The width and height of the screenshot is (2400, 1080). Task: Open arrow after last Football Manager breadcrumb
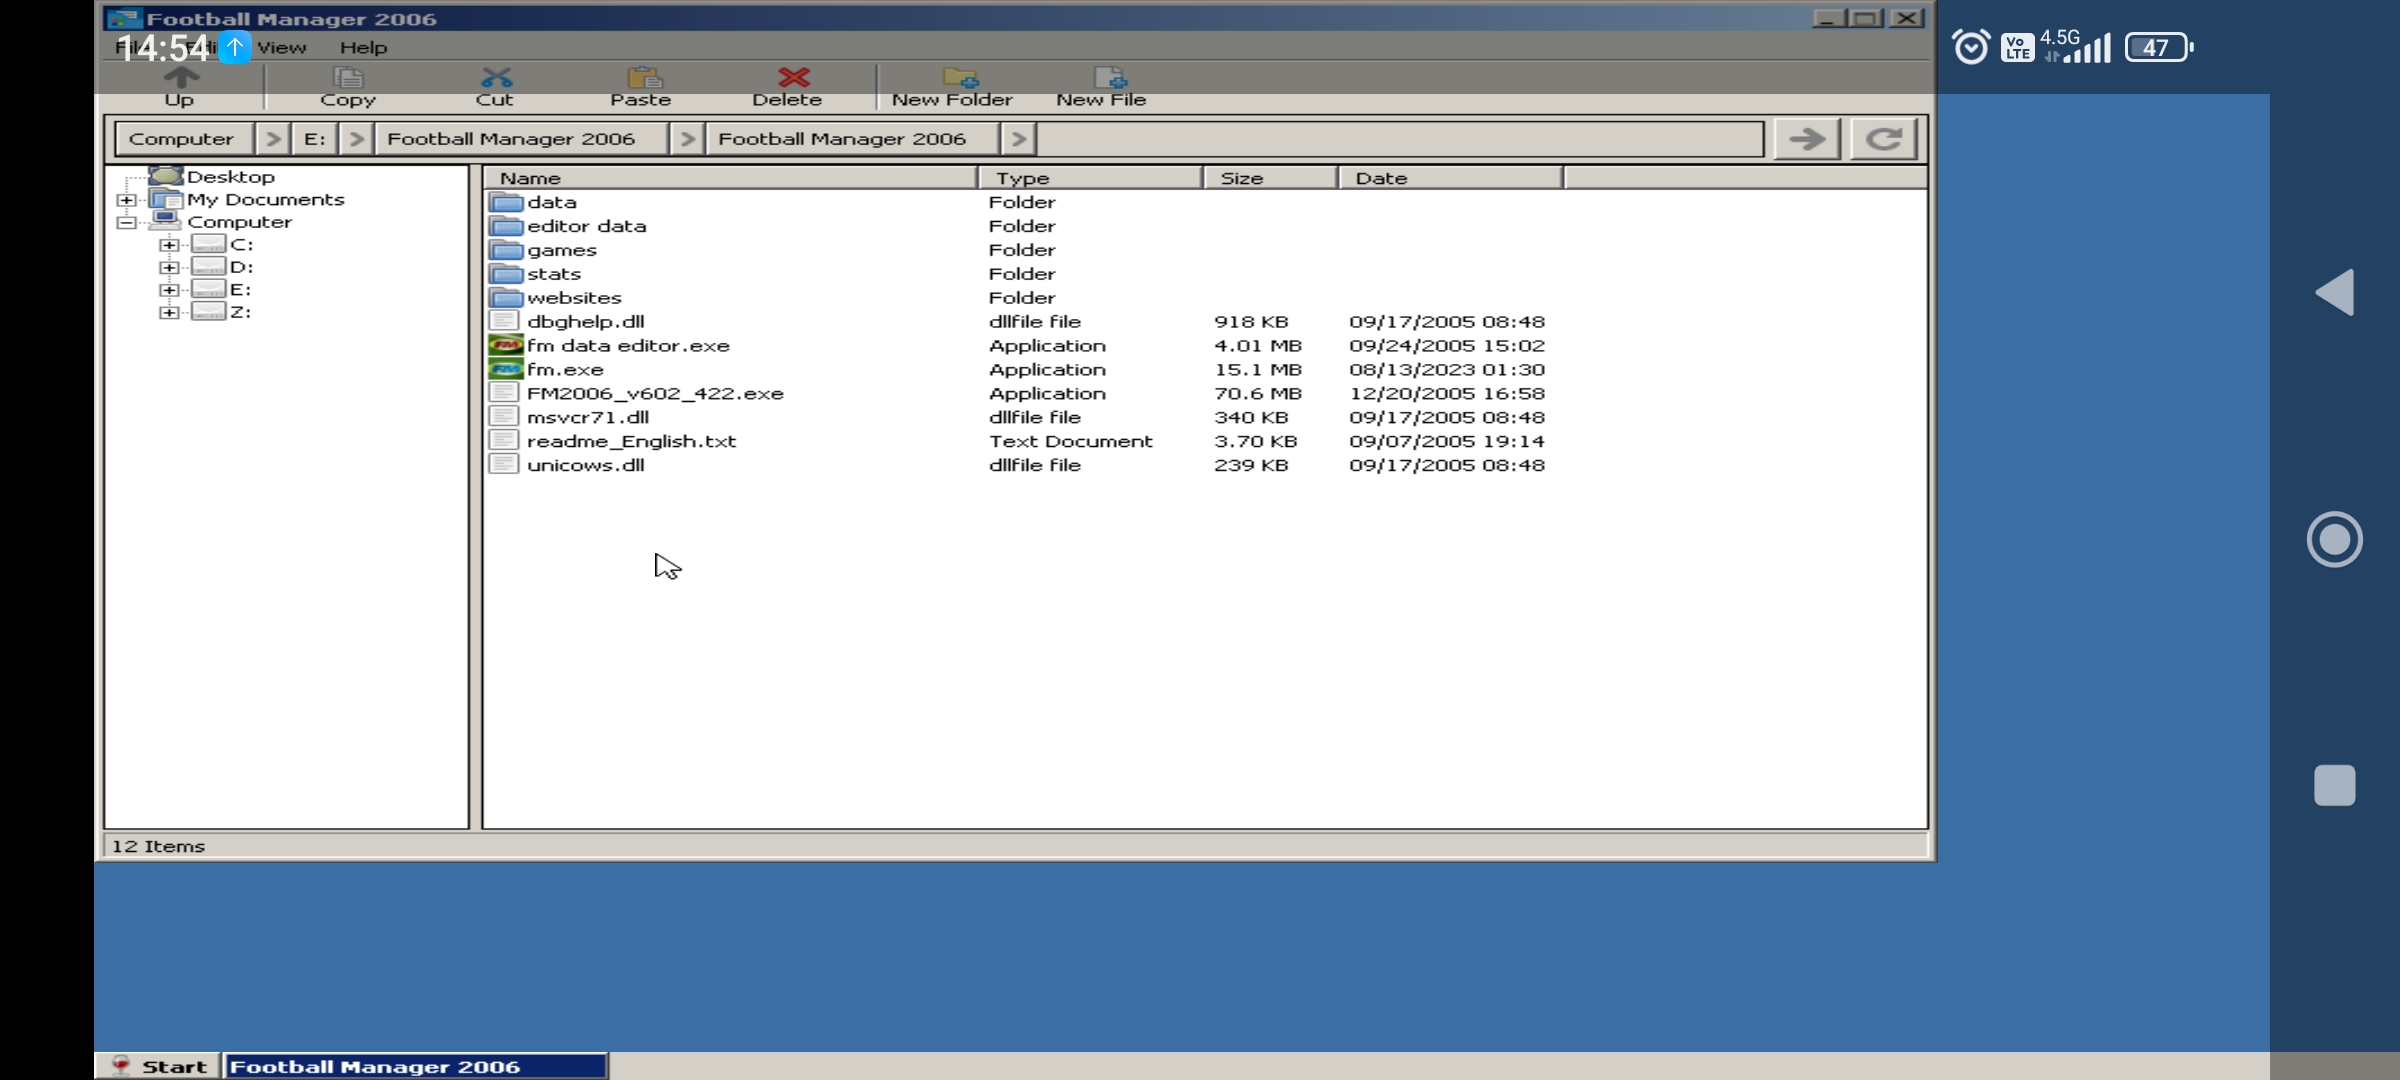click(x=1018, y=139)
